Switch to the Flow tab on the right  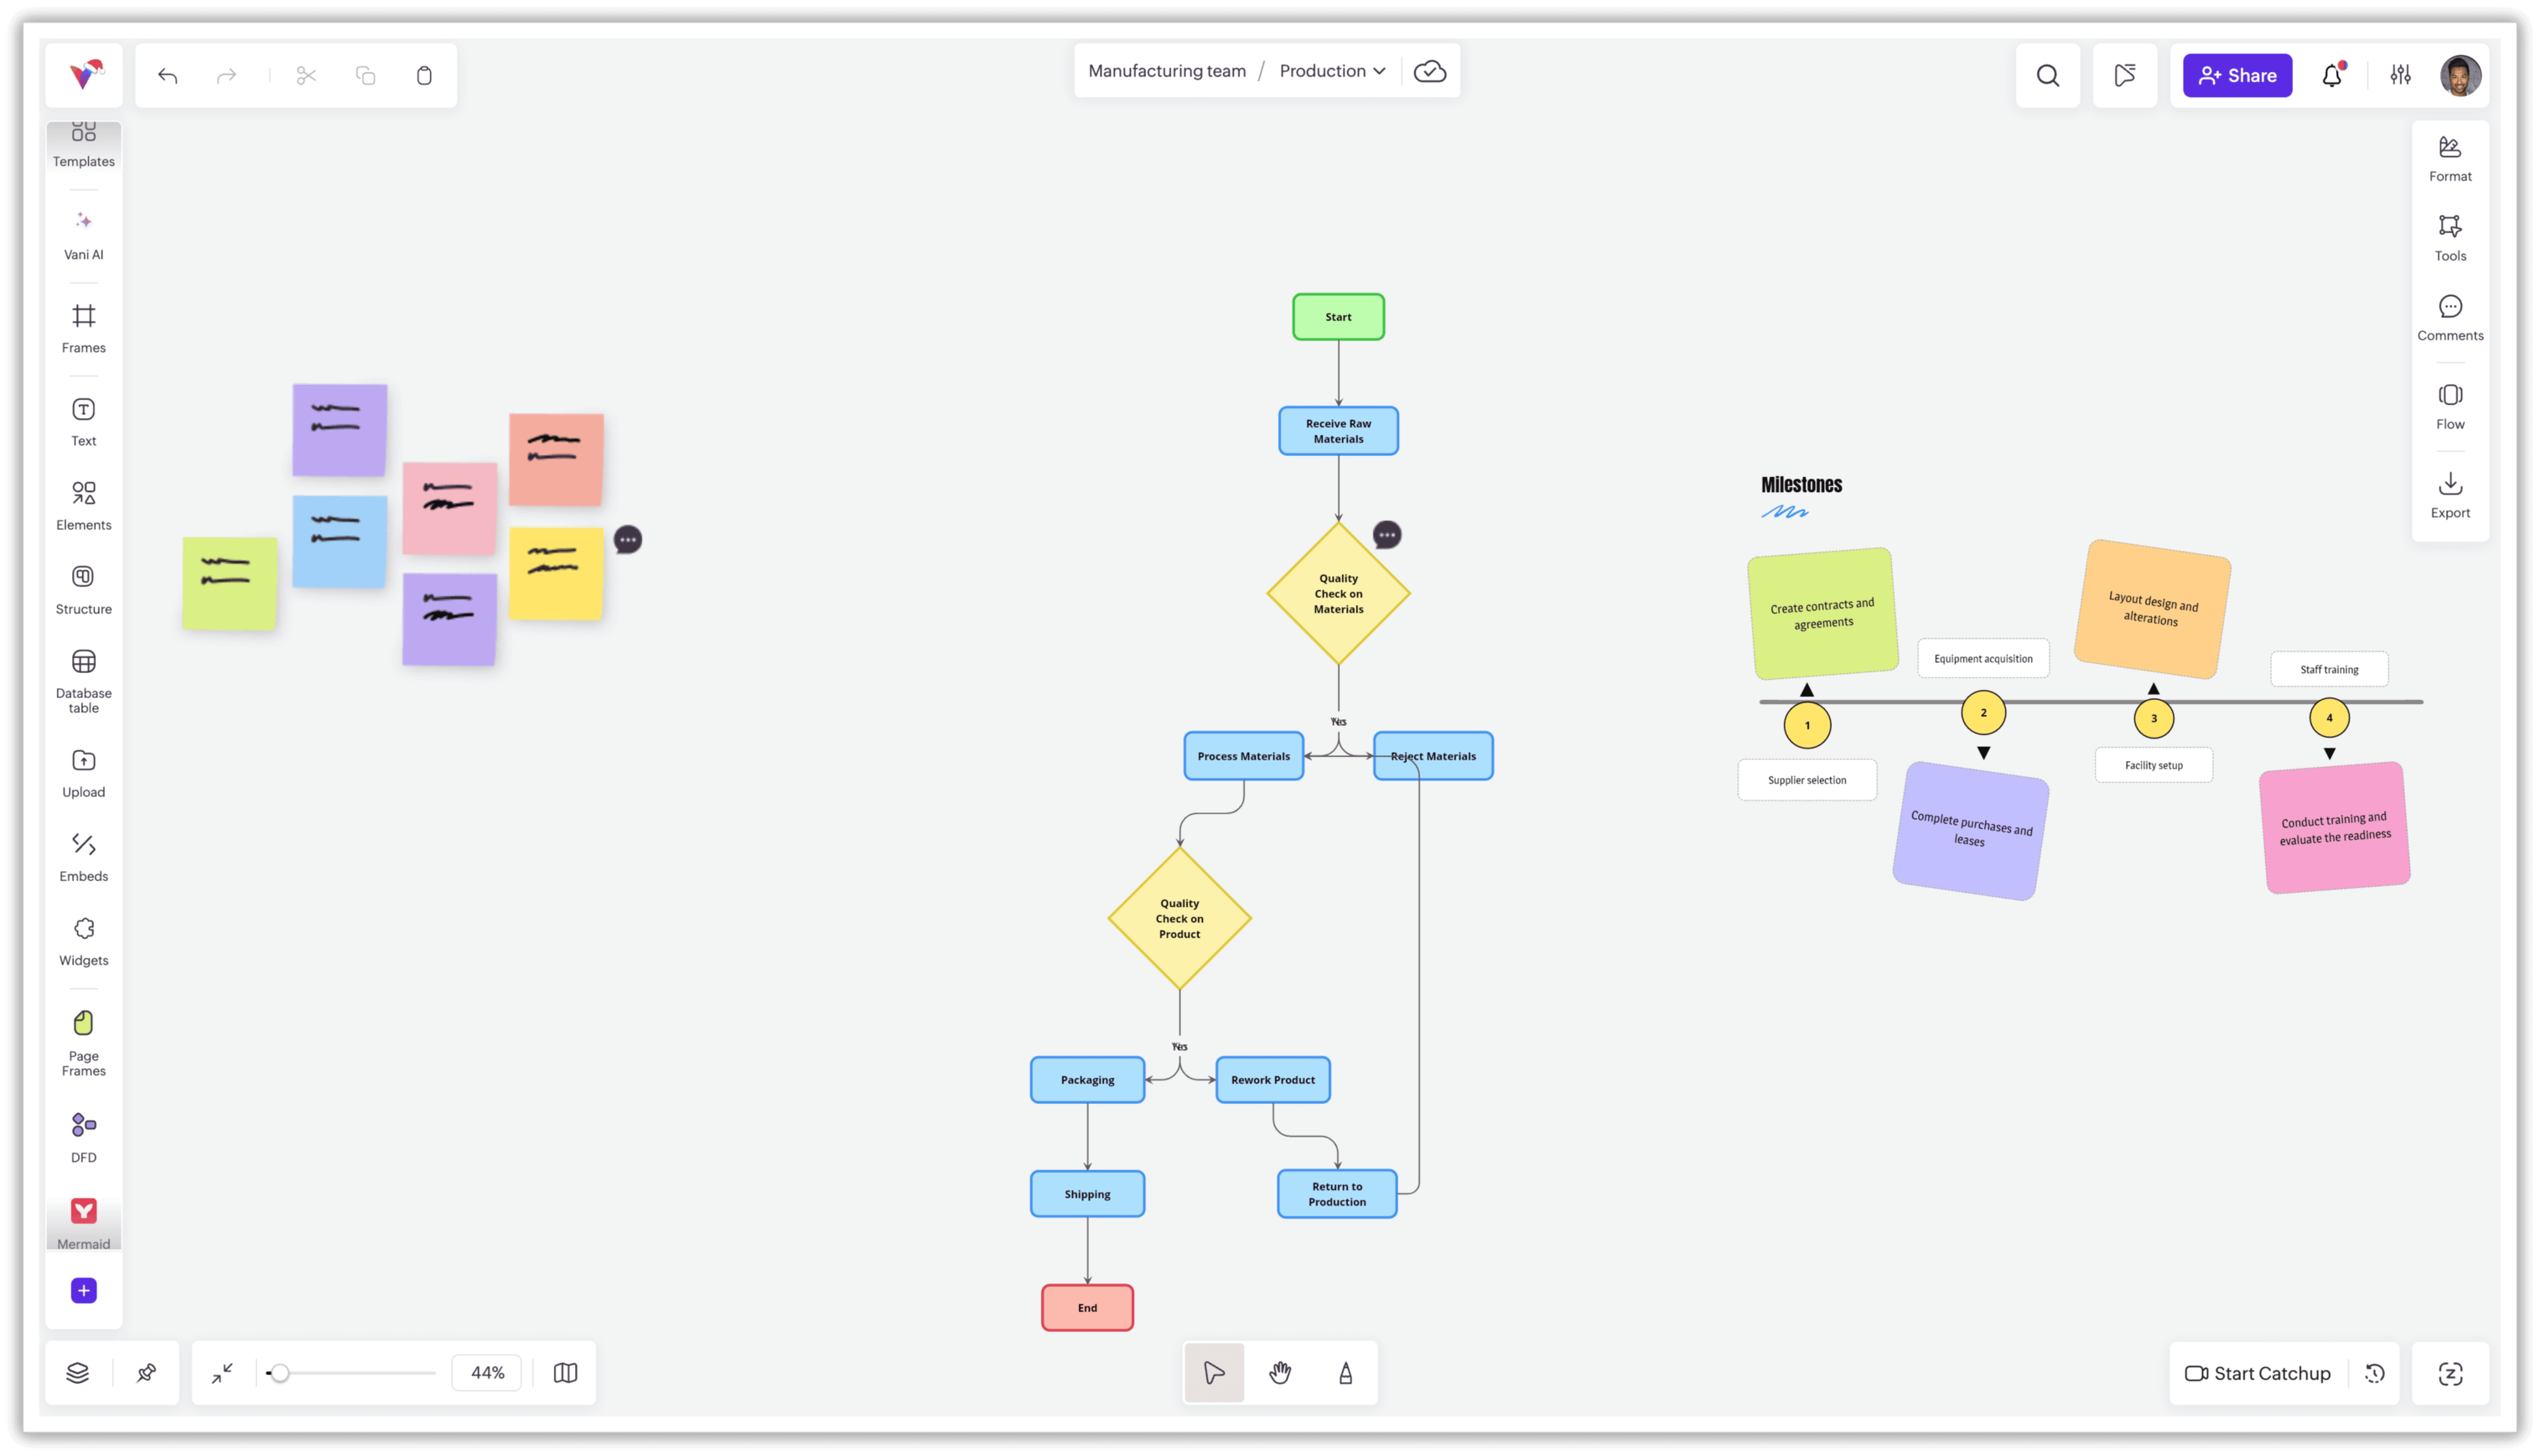[2450, 404]
